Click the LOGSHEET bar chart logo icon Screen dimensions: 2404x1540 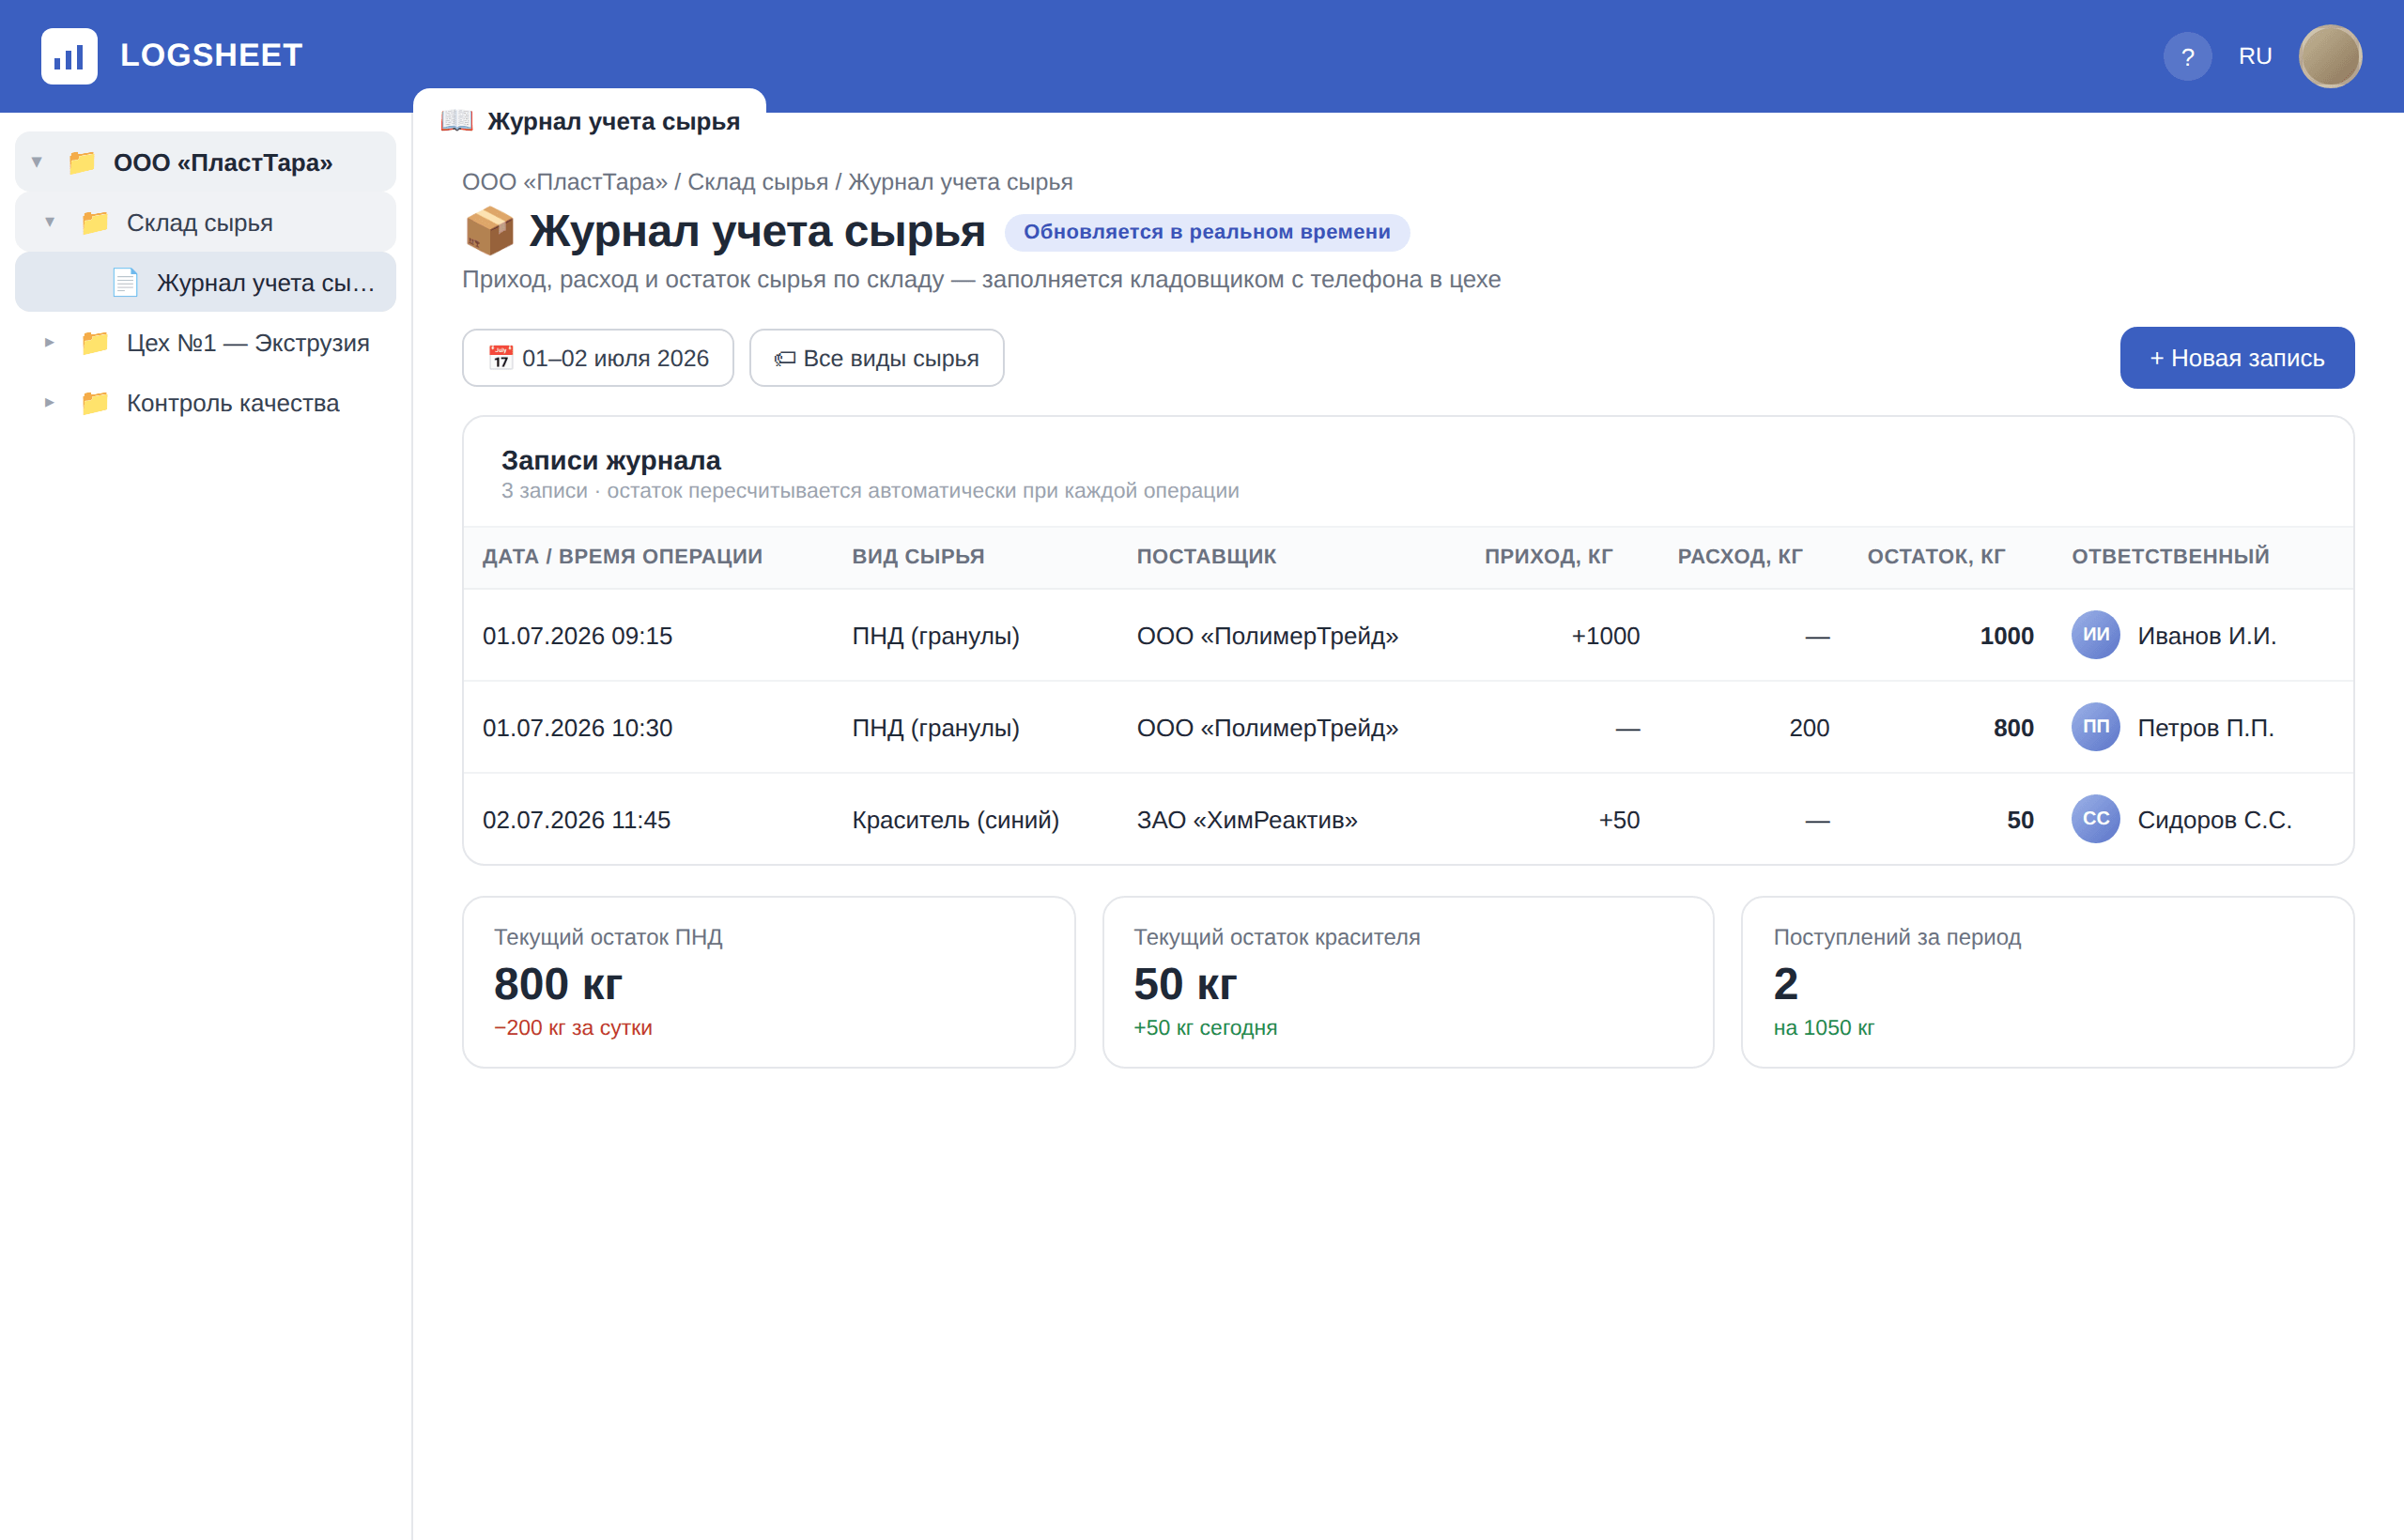coord(69,56)
